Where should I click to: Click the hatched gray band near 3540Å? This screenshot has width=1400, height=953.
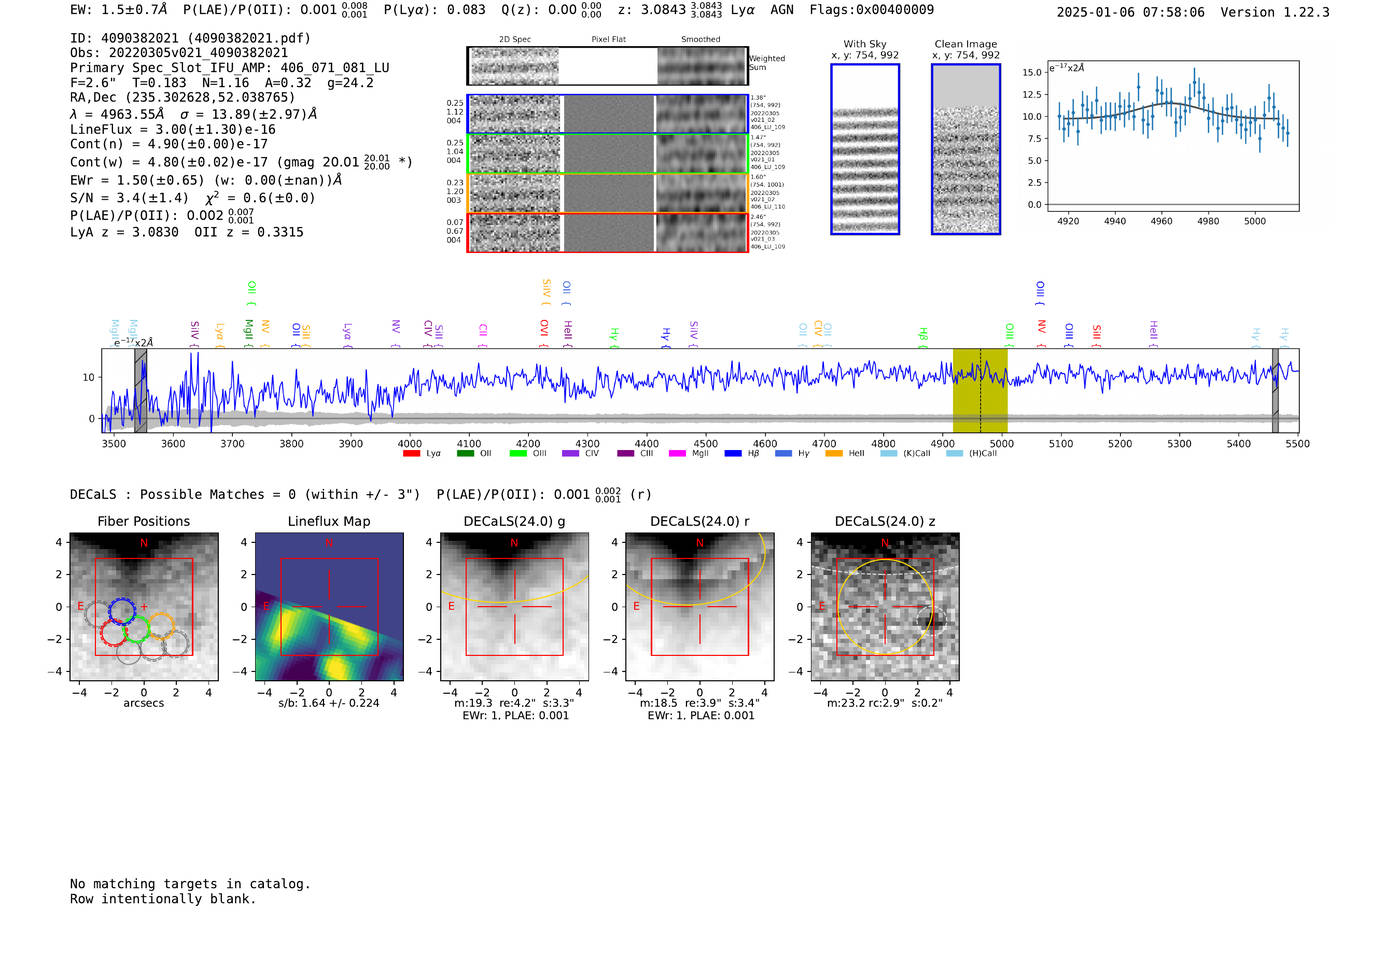point(141,390)
